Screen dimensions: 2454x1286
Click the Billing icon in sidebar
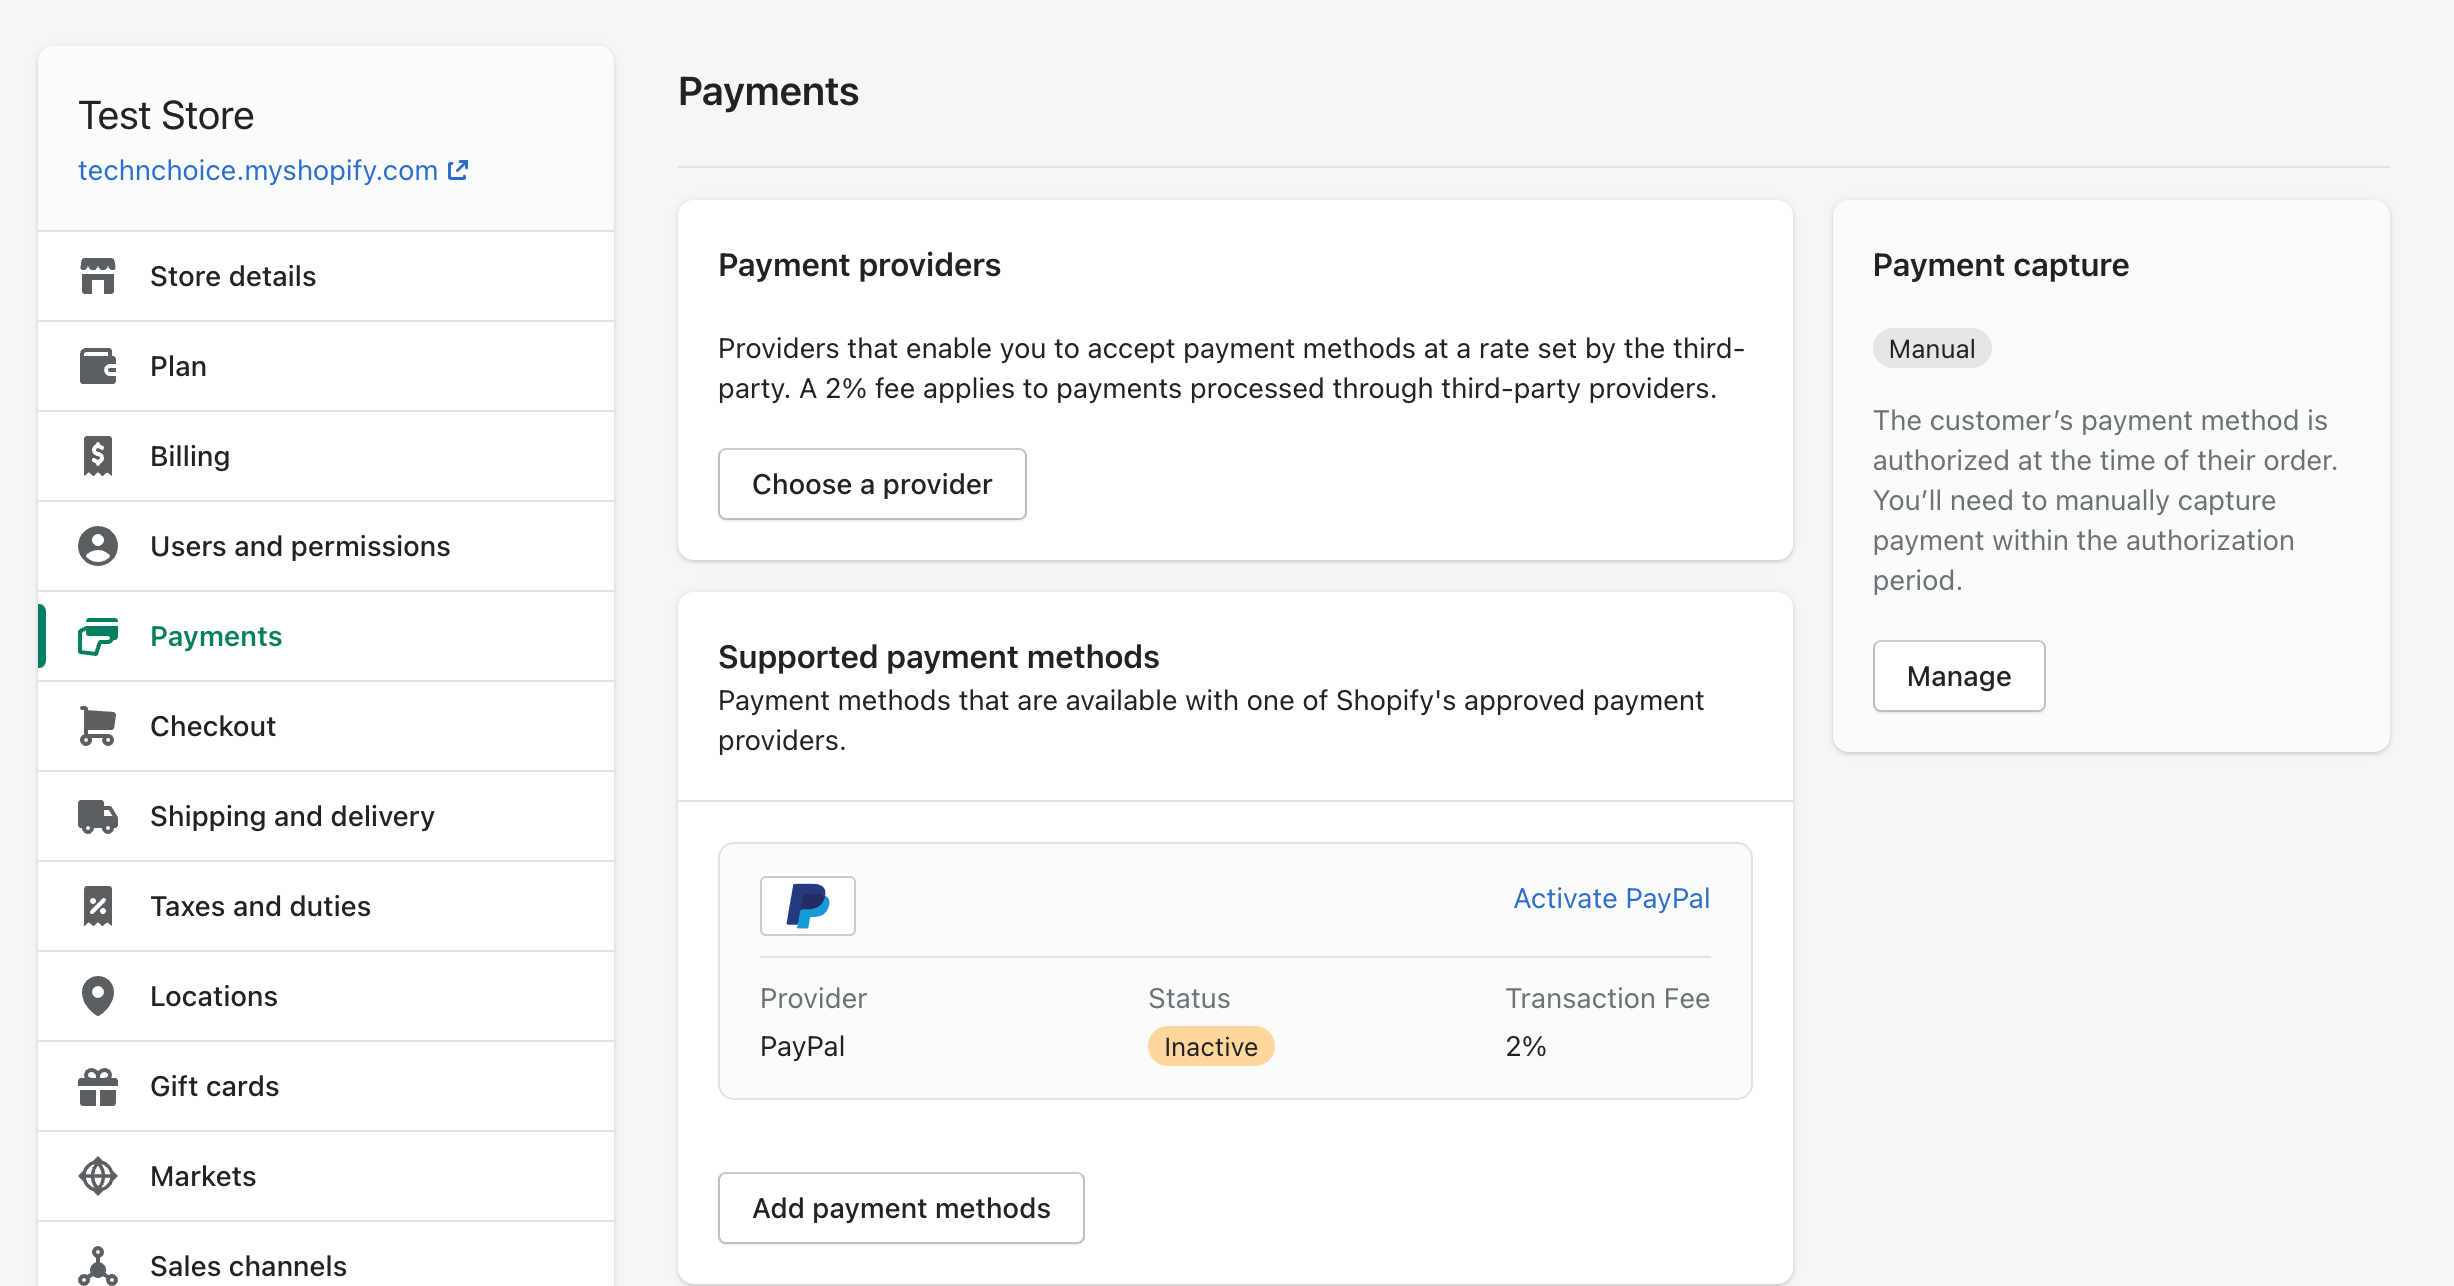[99, 456]
